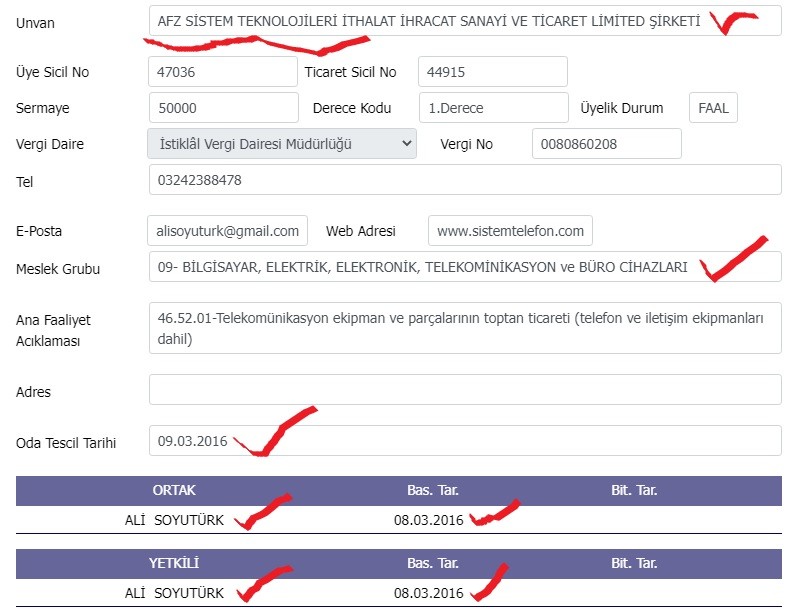This screenshot has width=787, height=609.
Task: Click Bit. Tar. header in ORTAK table
Action: pos(634,491)
